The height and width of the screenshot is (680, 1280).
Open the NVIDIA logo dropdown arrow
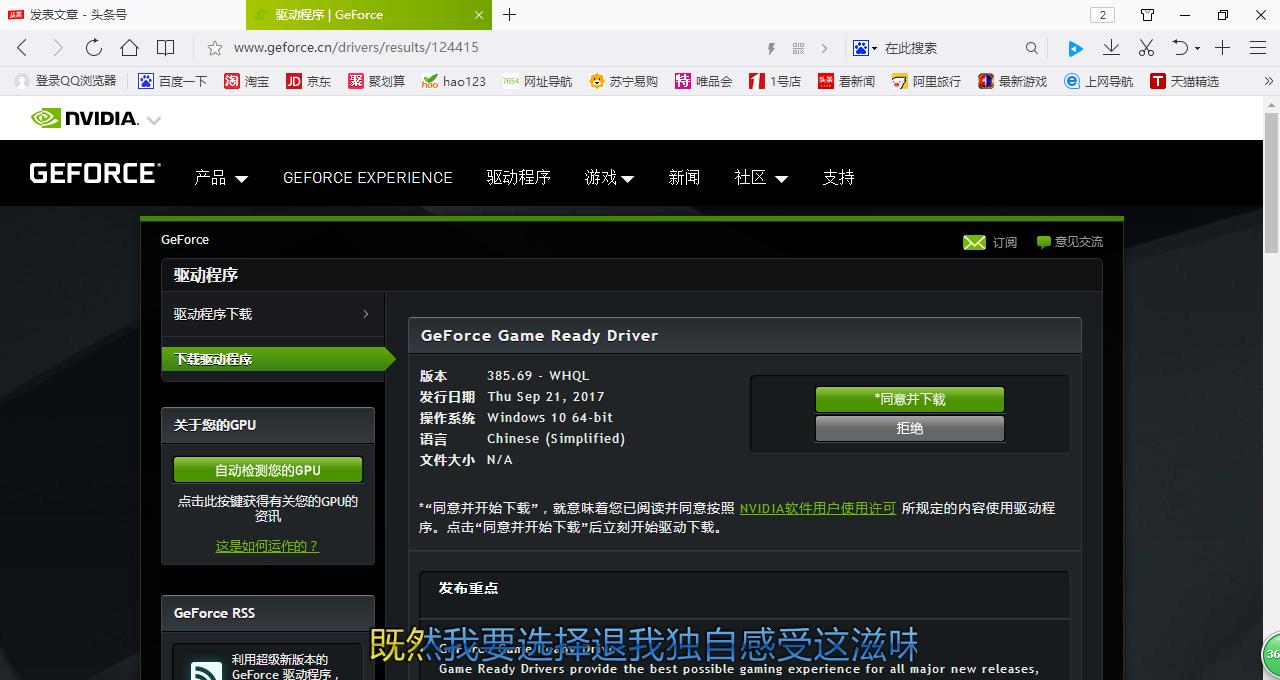point(154,120)
